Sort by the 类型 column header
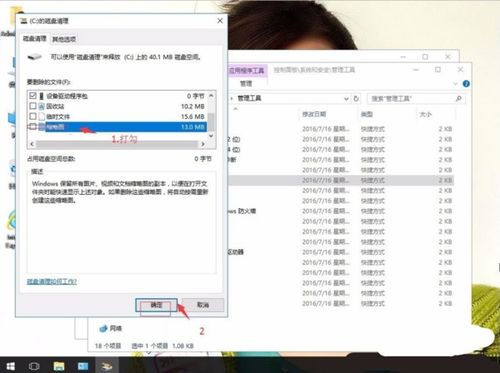 pos(367,114)
